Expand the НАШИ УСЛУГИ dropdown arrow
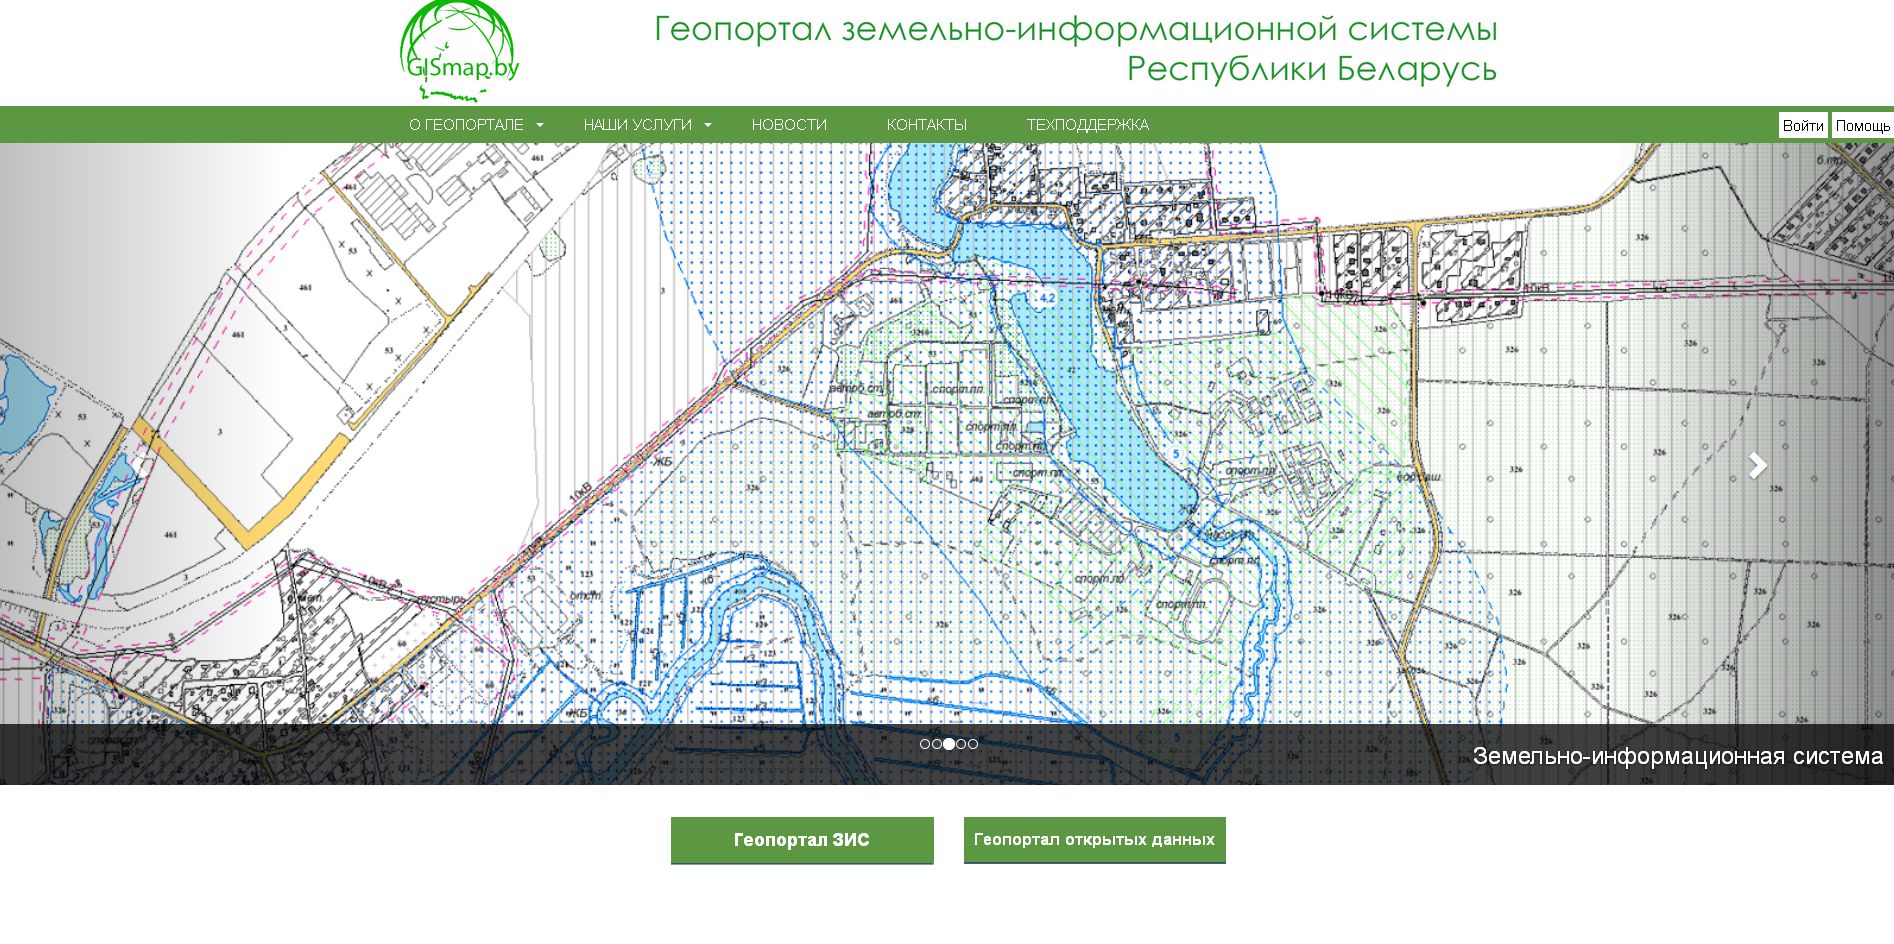This screenshot has width=1894, height=944. pos(708,125)
